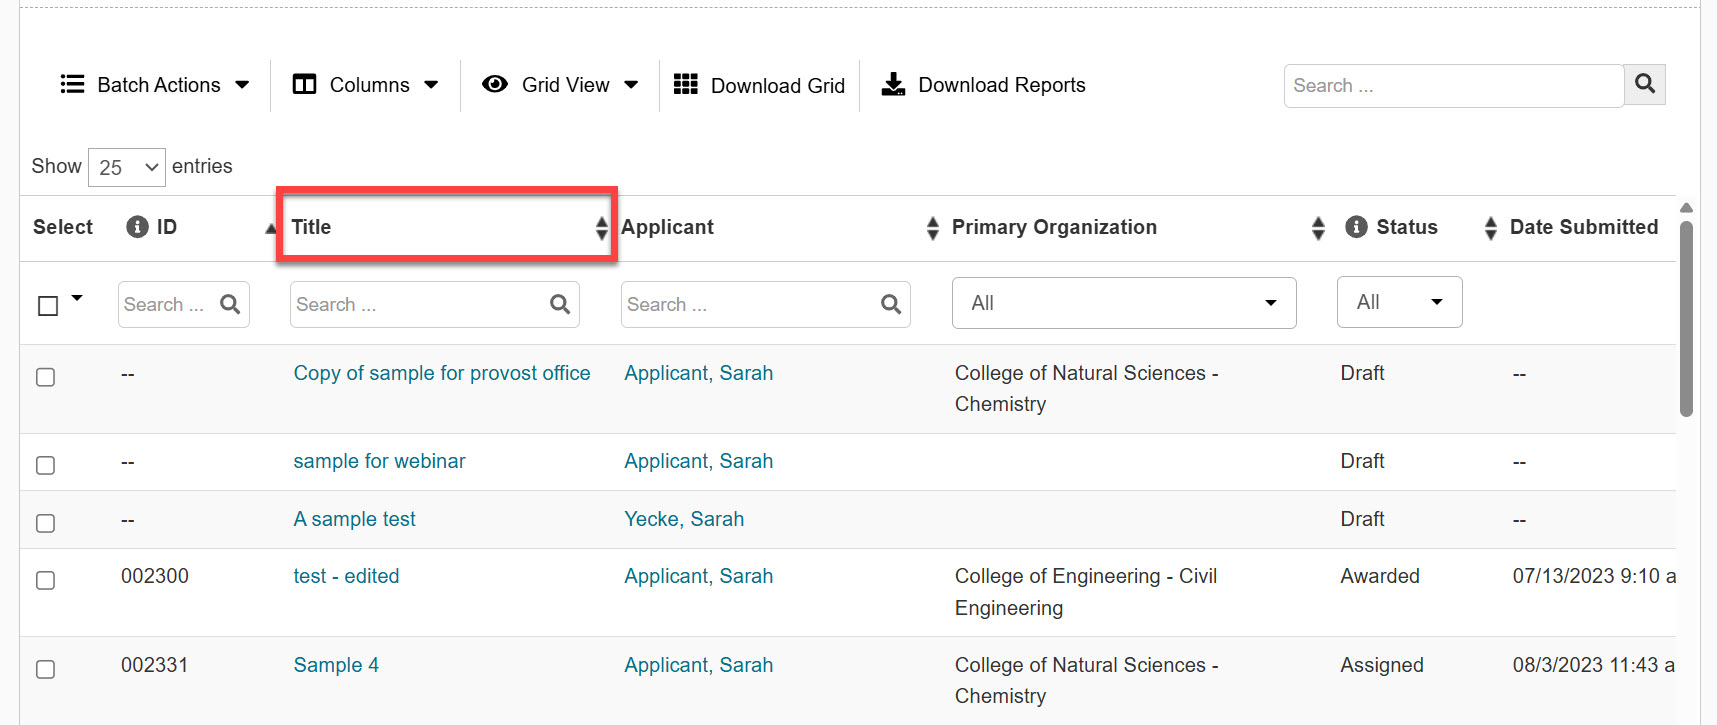Click the info icon beside Status header
The image size is (1717, 725).
click(1356, 227)
